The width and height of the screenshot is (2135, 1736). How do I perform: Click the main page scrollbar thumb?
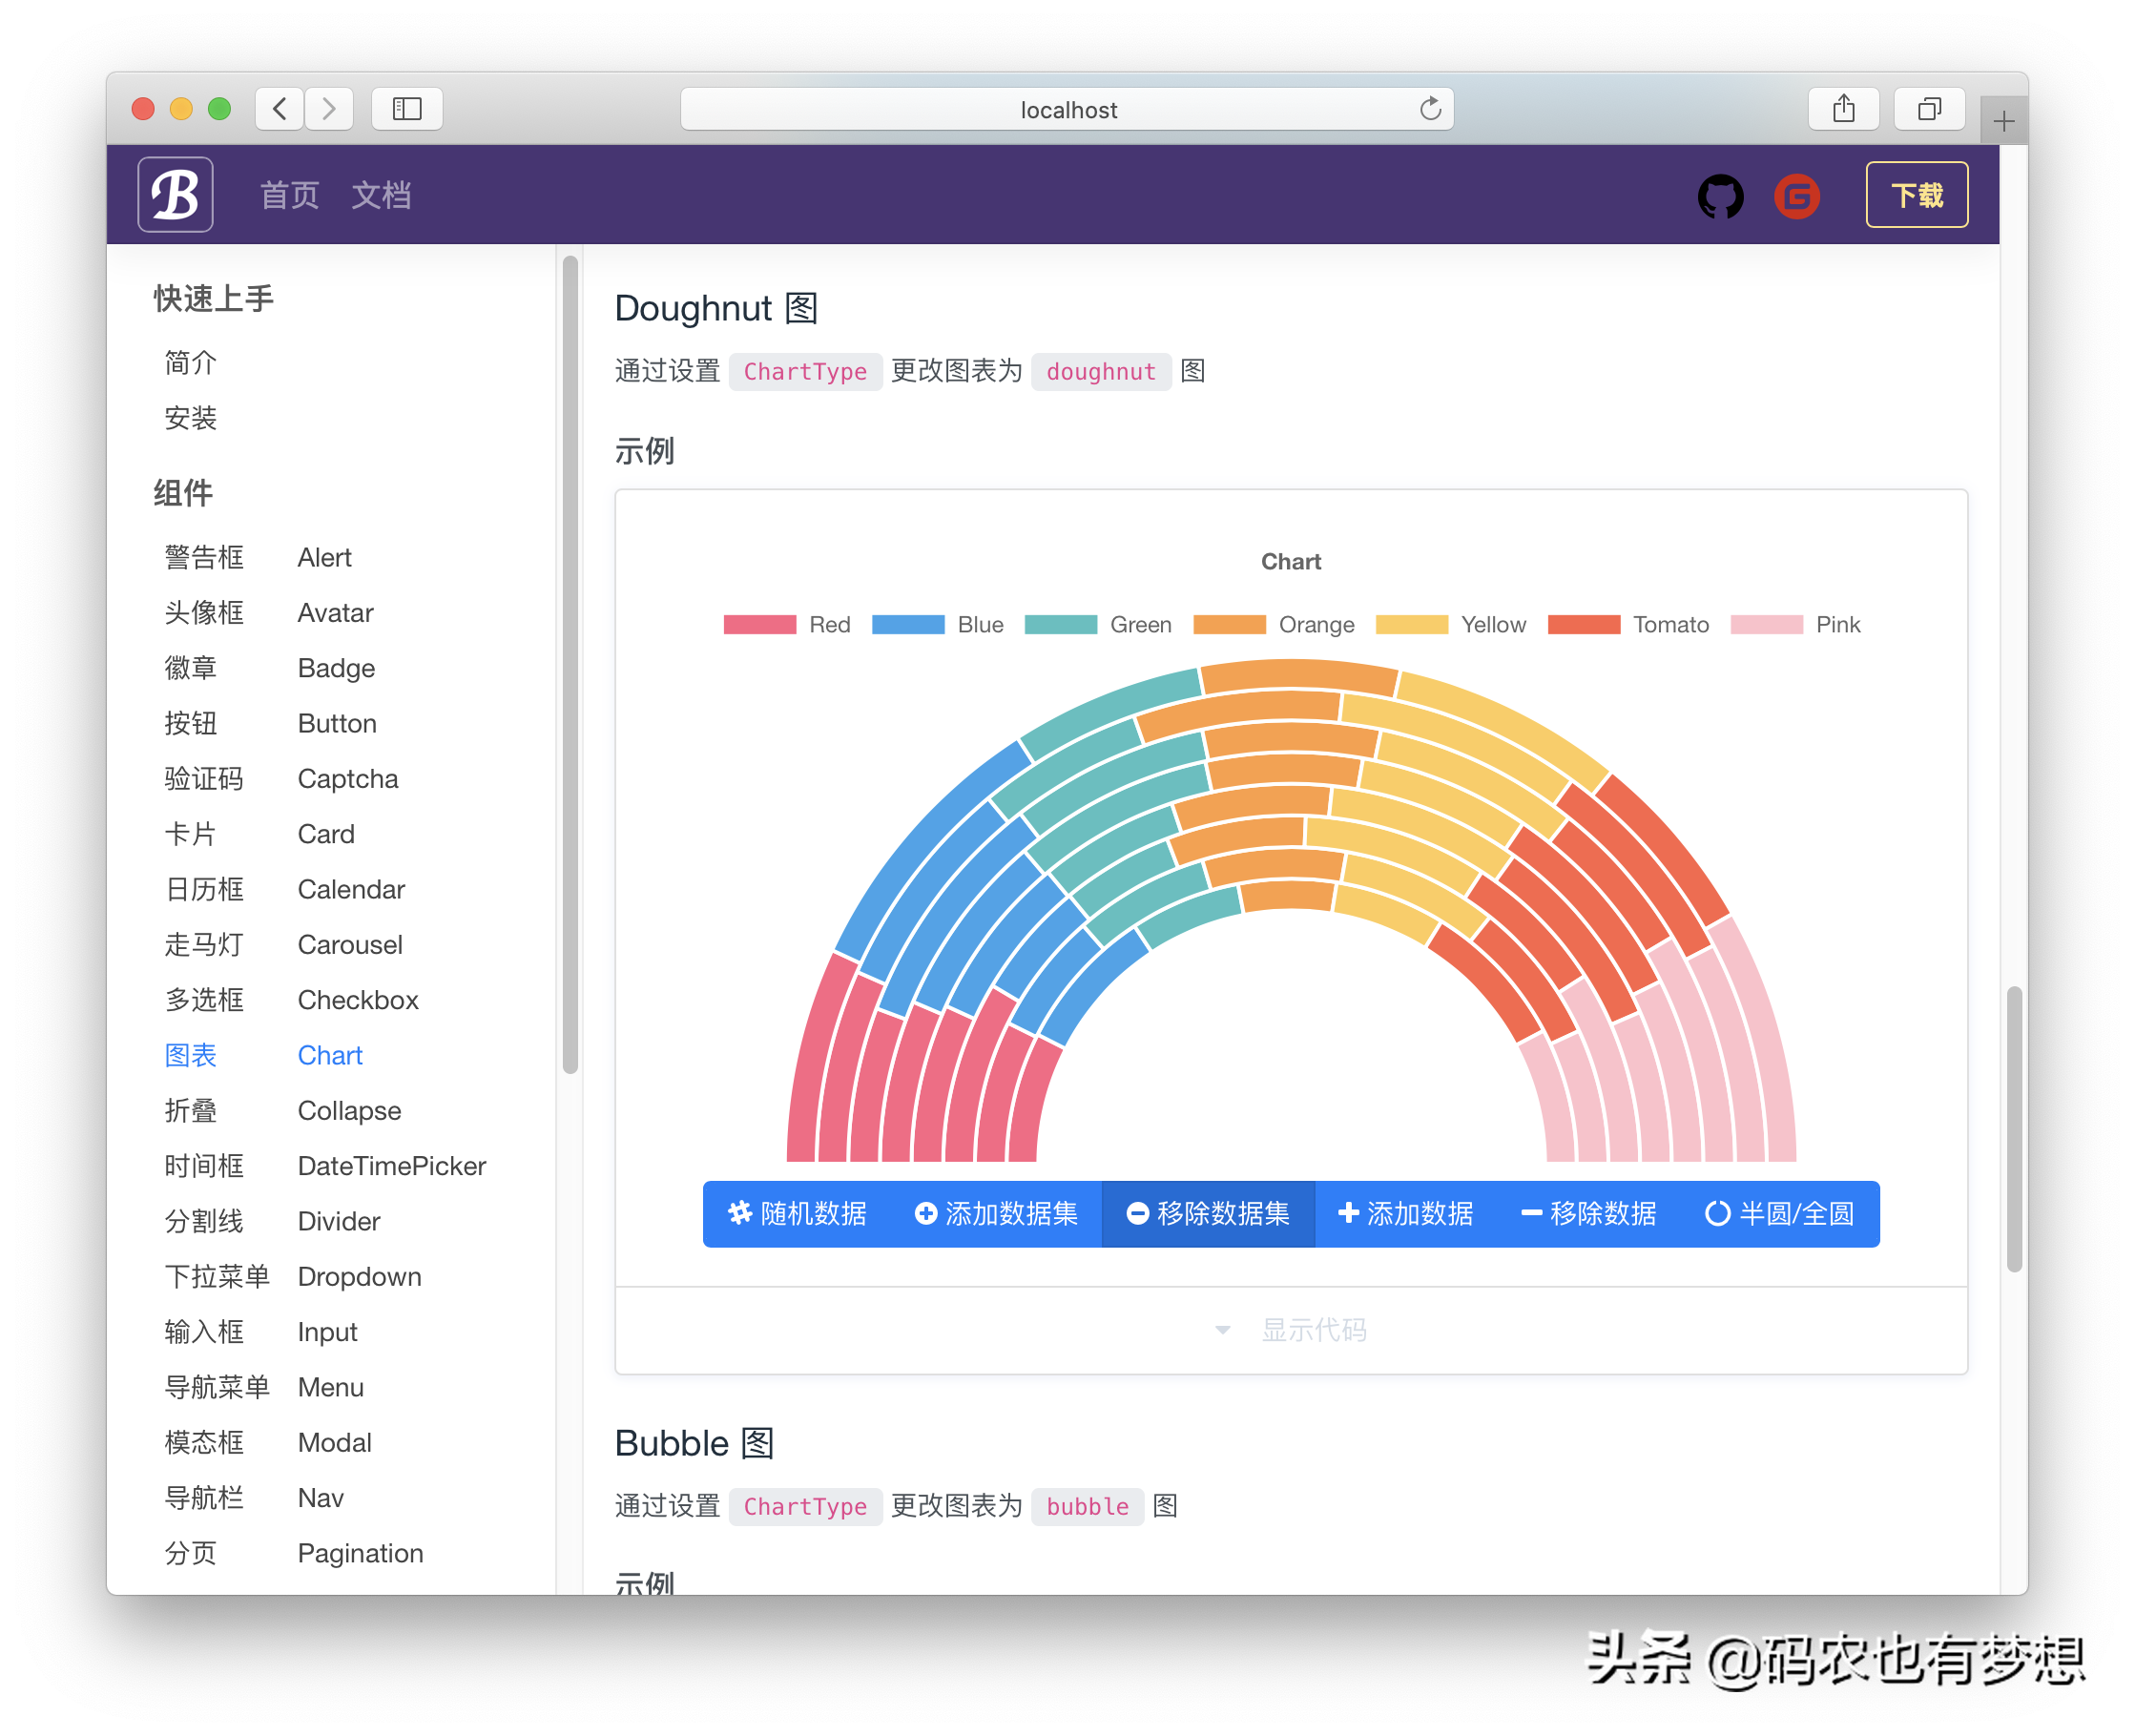click(2013, 1129)
